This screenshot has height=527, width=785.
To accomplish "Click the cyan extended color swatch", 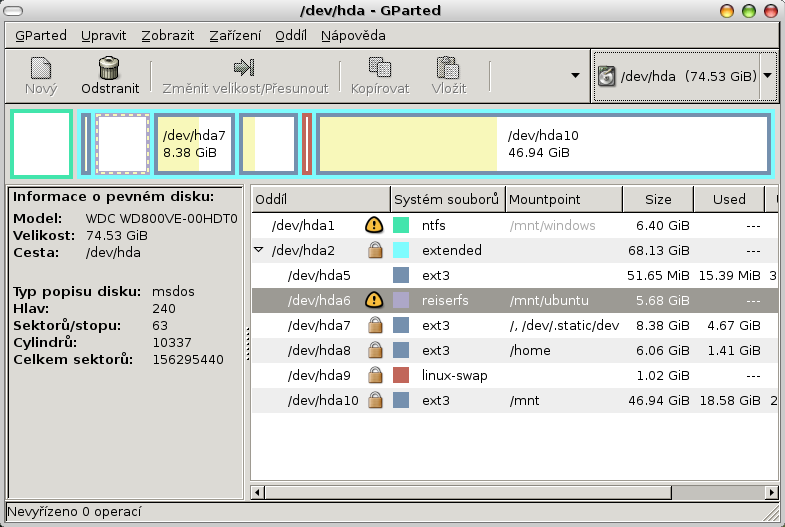I will coord(401,250).
